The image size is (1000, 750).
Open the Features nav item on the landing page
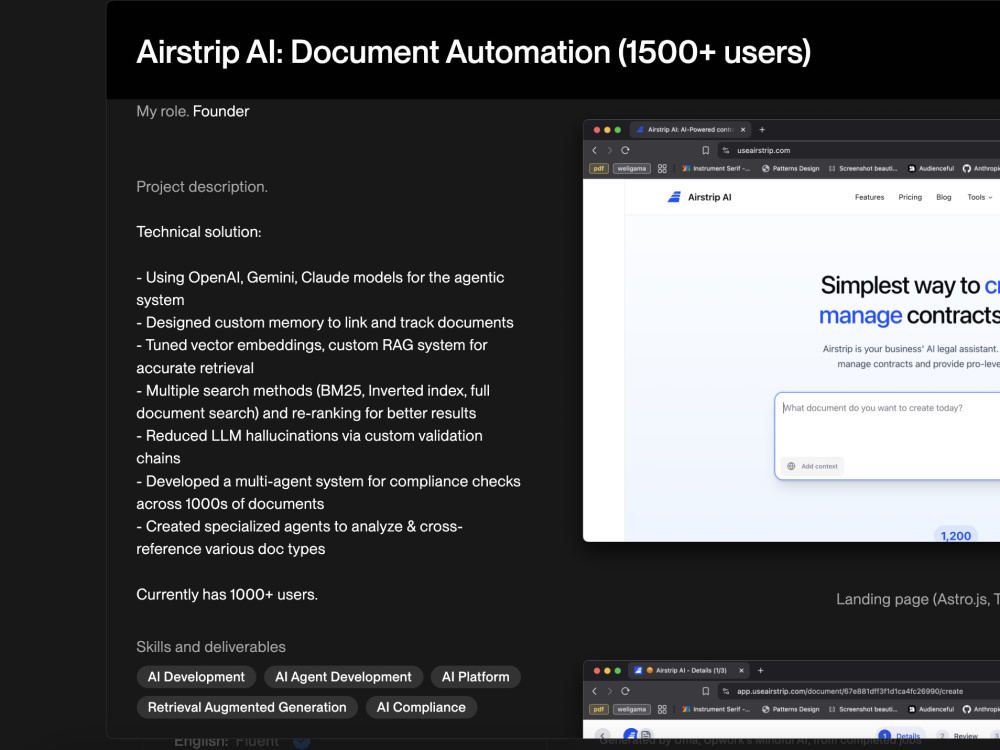pos(869,197)
